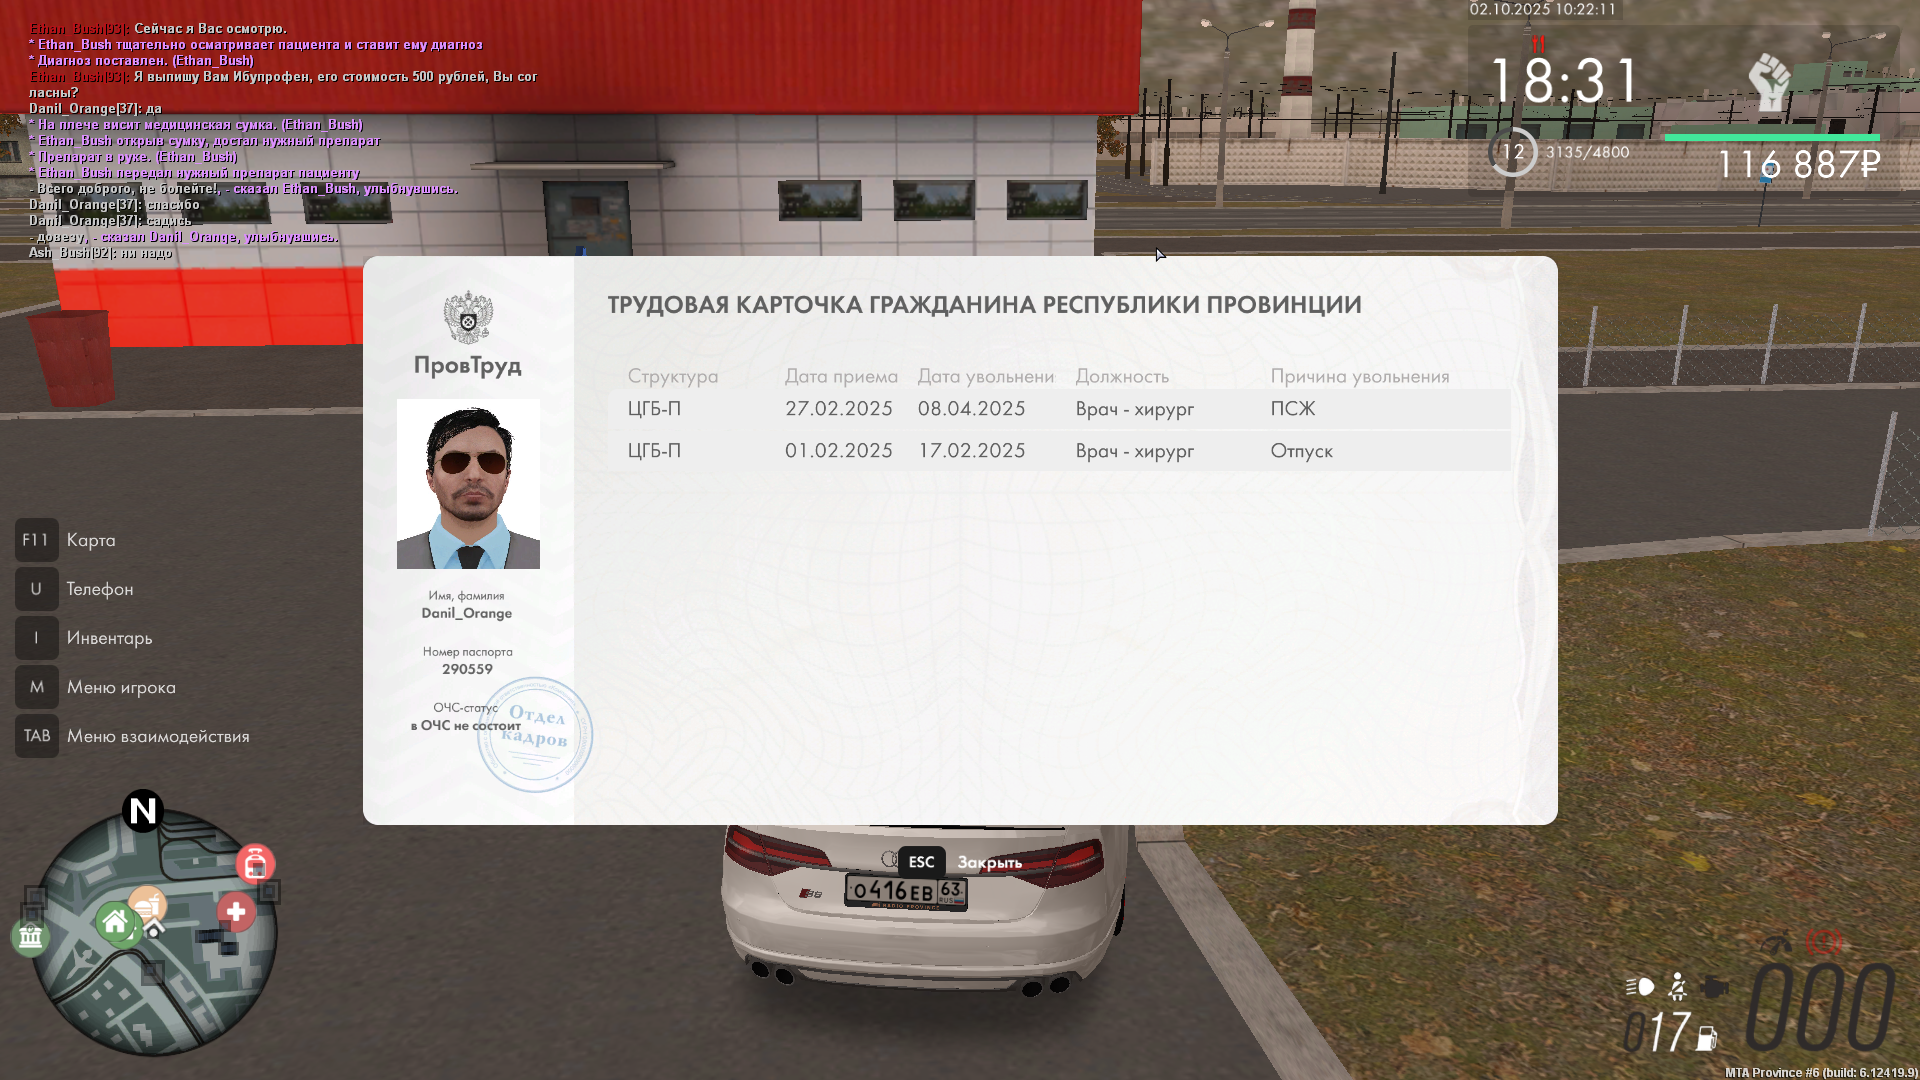
Task: Click the ПровТруд coat of arms emblem
Action: tap(468, 317)
